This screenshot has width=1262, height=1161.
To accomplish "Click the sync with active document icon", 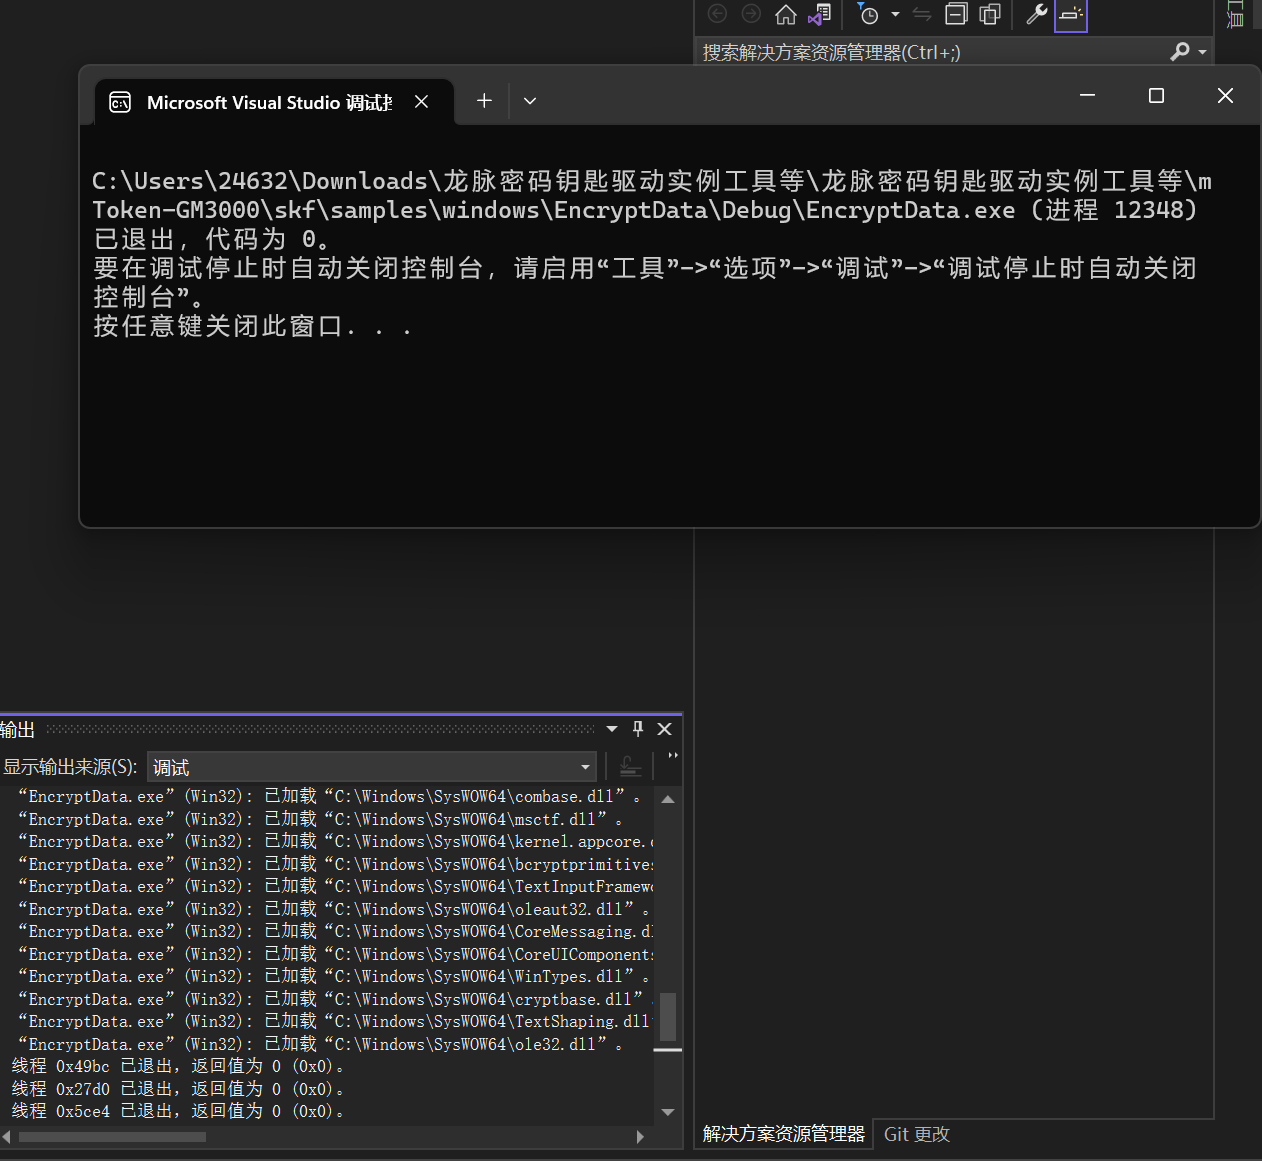I will 922,14.
